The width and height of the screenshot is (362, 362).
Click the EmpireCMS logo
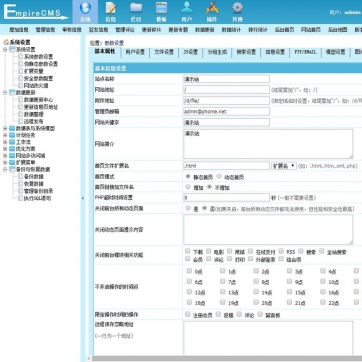(35, 12)
